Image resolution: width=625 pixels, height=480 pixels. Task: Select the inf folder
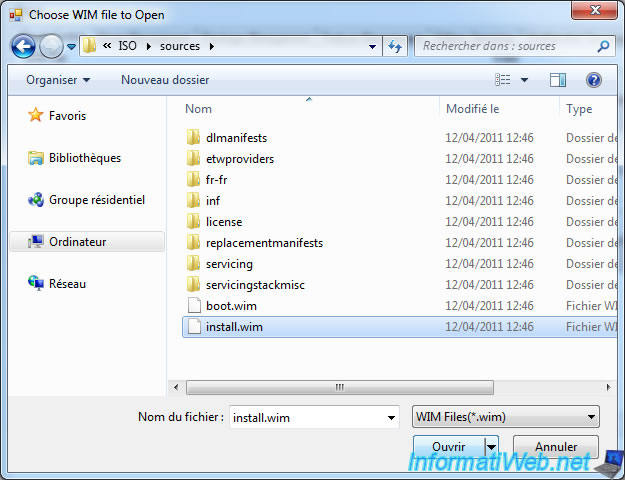click(213, 201)
